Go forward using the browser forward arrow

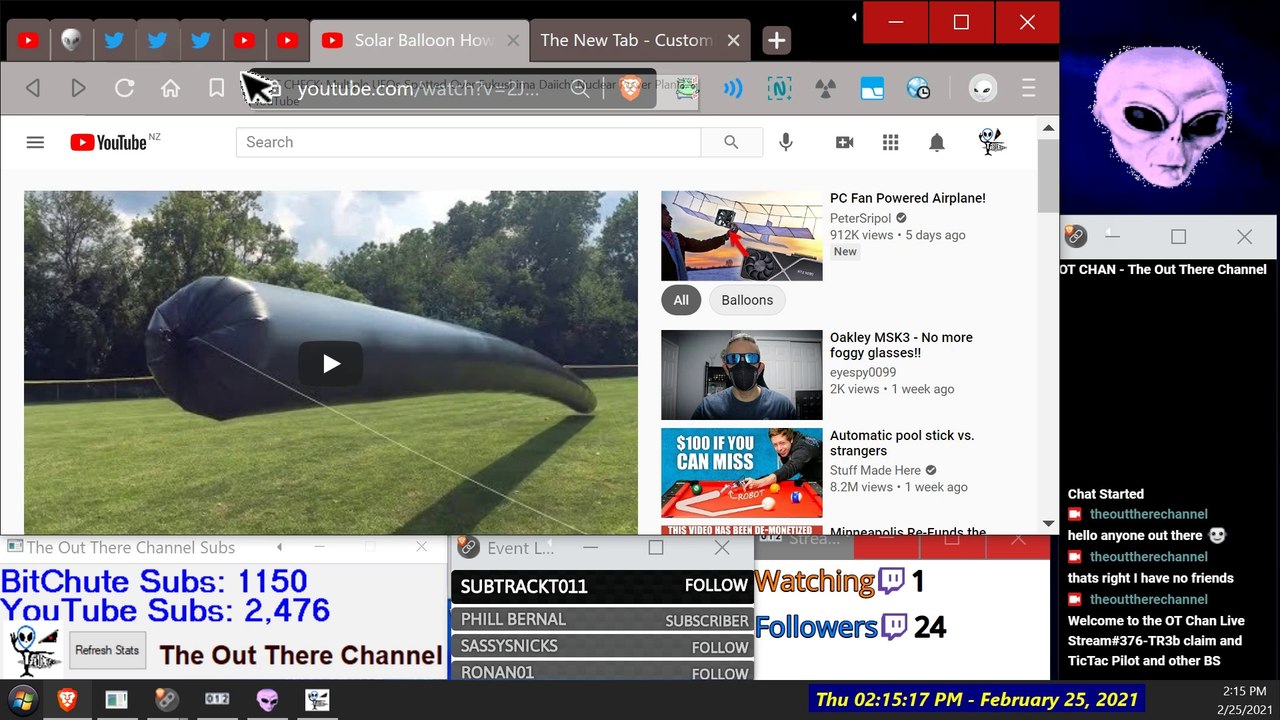pos(78,89)
